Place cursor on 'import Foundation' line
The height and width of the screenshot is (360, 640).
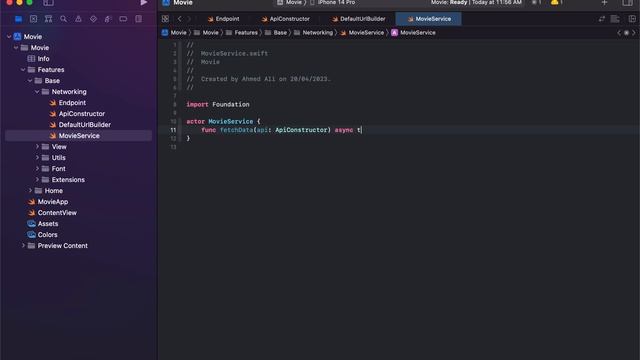click(218, 104)
